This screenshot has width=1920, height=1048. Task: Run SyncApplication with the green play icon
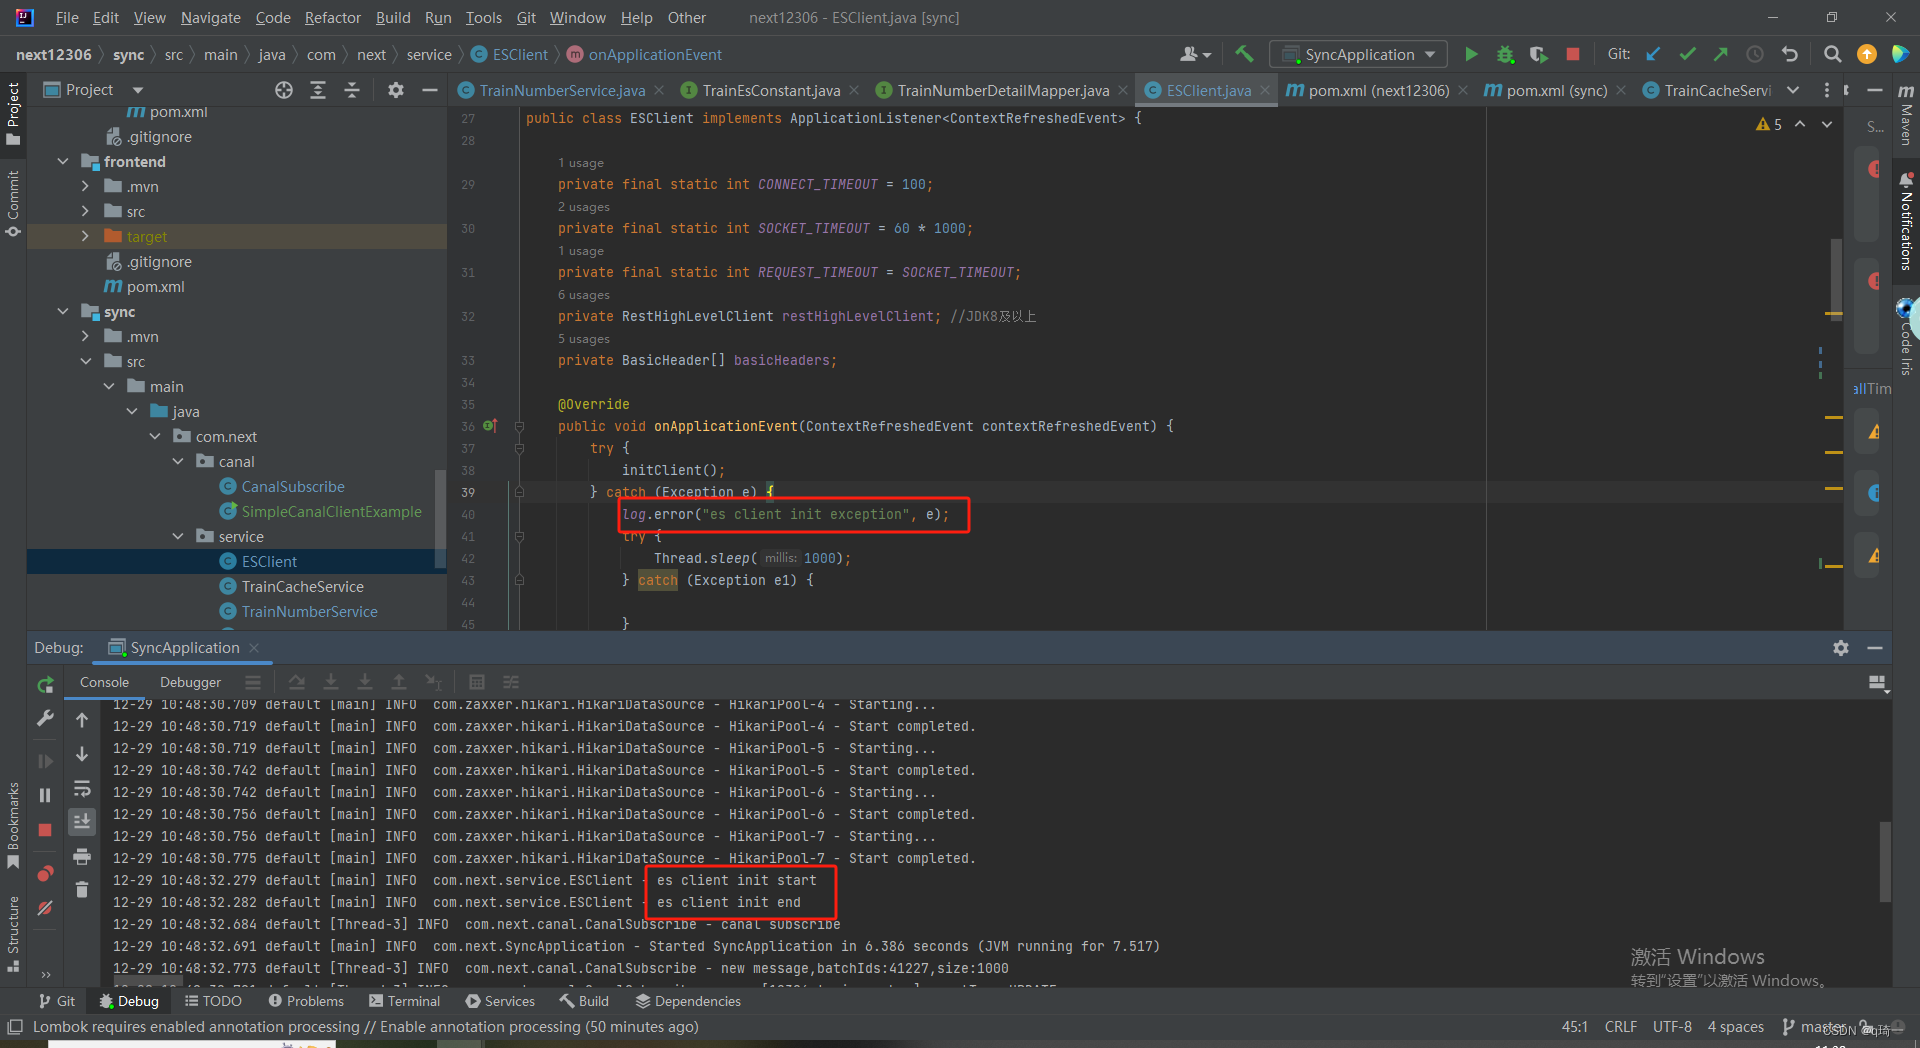click(1471, 54)
